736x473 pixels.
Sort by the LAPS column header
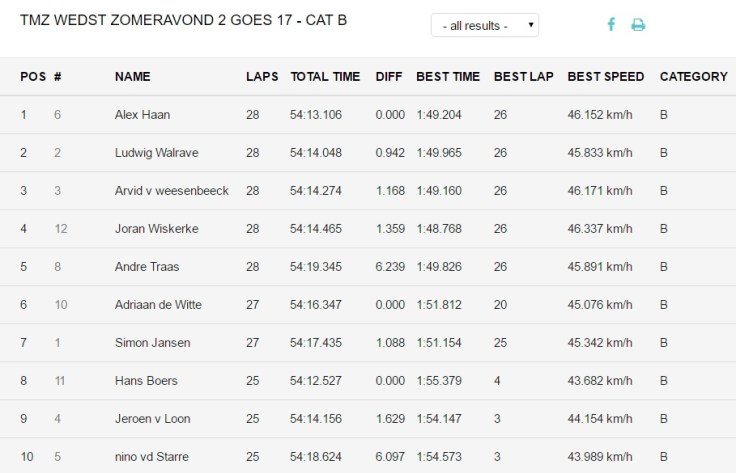point(262,76)
